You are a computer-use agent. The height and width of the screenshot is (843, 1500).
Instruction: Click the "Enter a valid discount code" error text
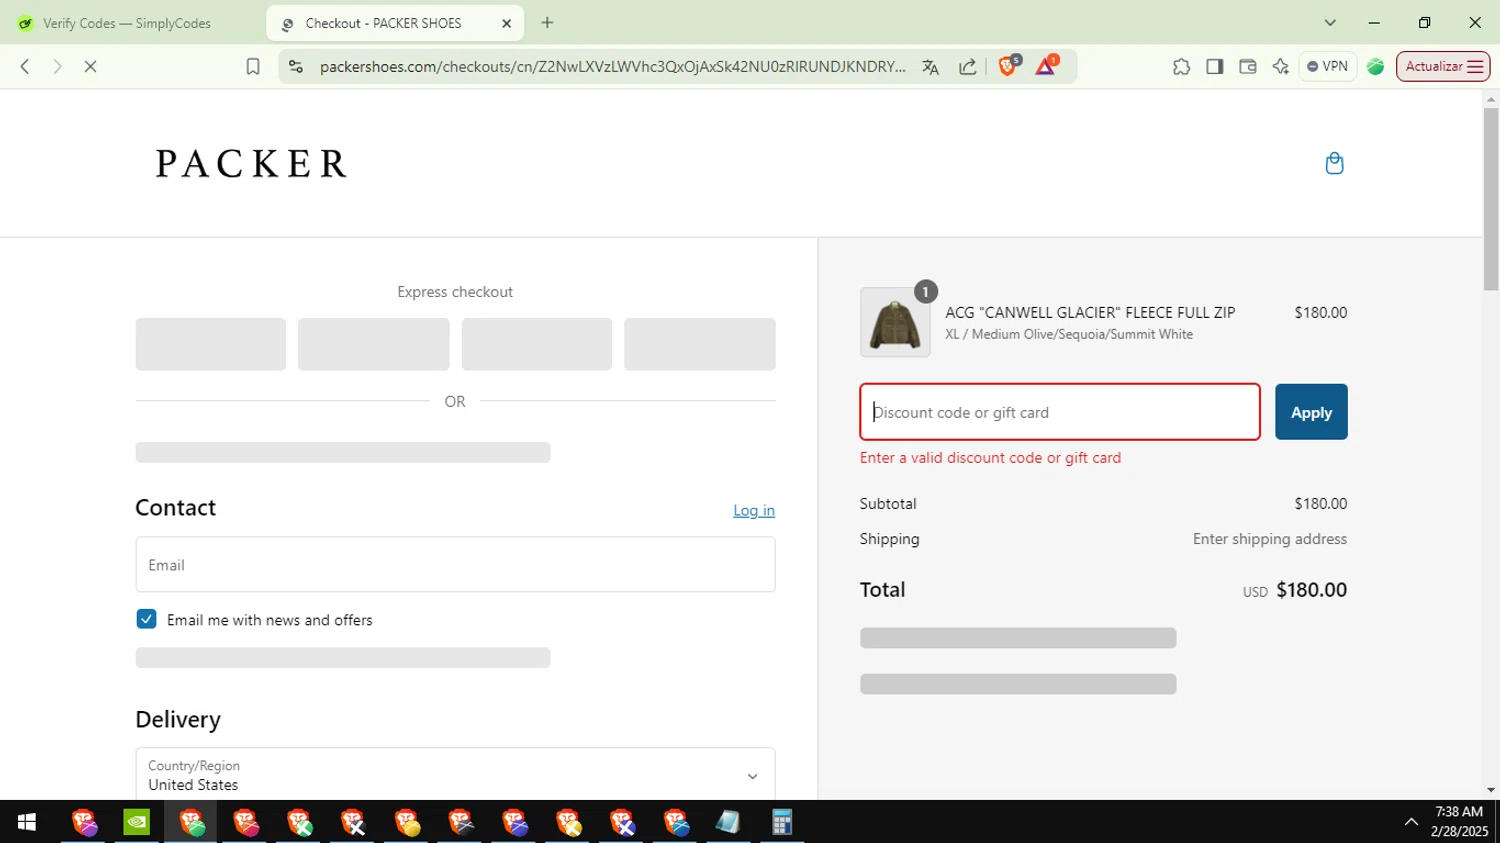point(990,458)
